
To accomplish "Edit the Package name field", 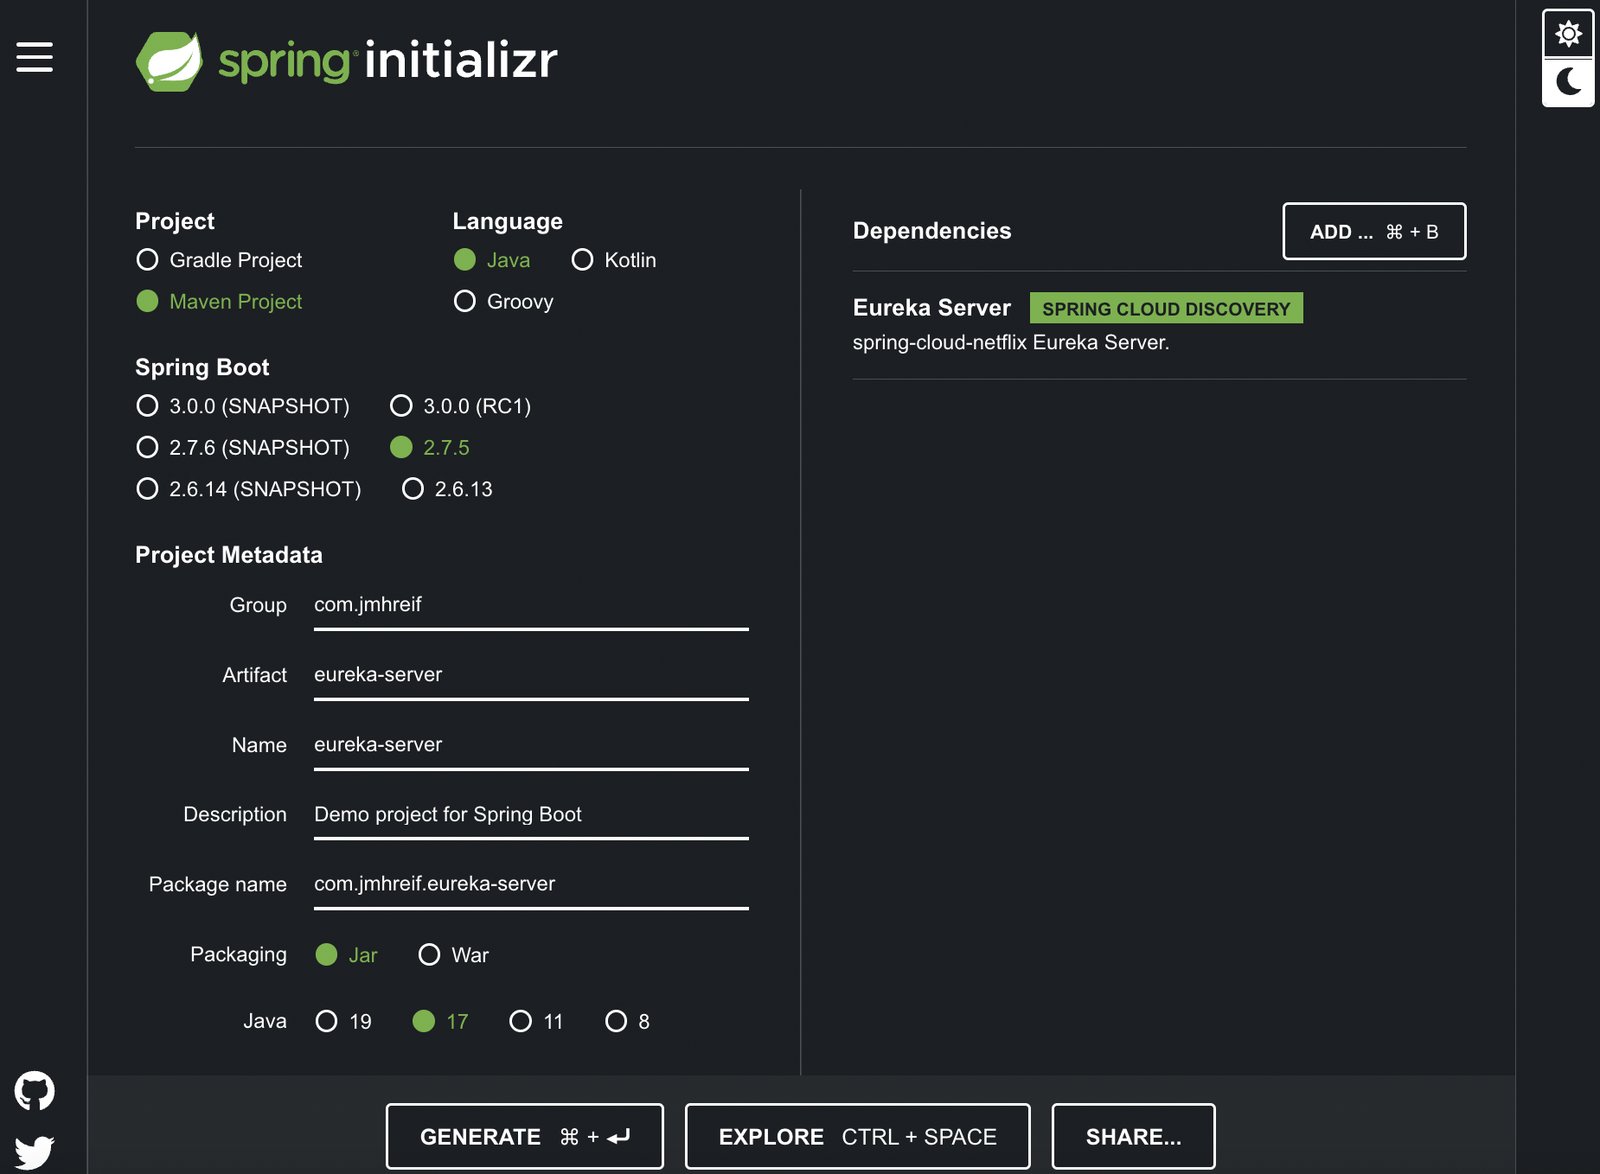I will pyautogui.click(x=531, y=884).
